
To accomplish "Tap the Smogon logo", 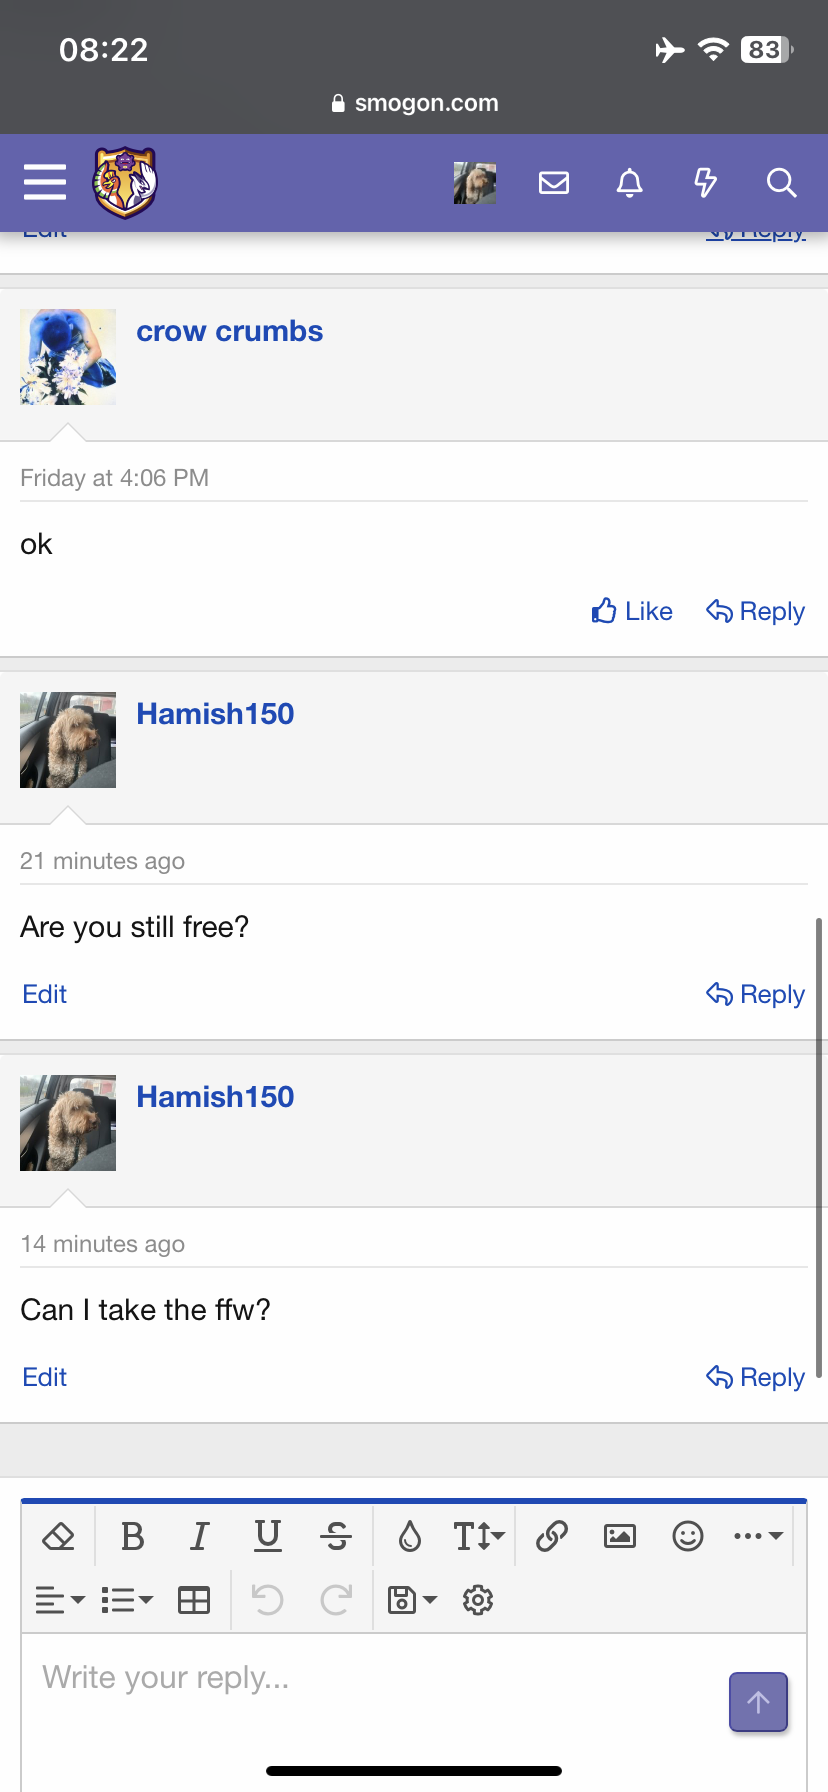I will (x=125, y=182).
